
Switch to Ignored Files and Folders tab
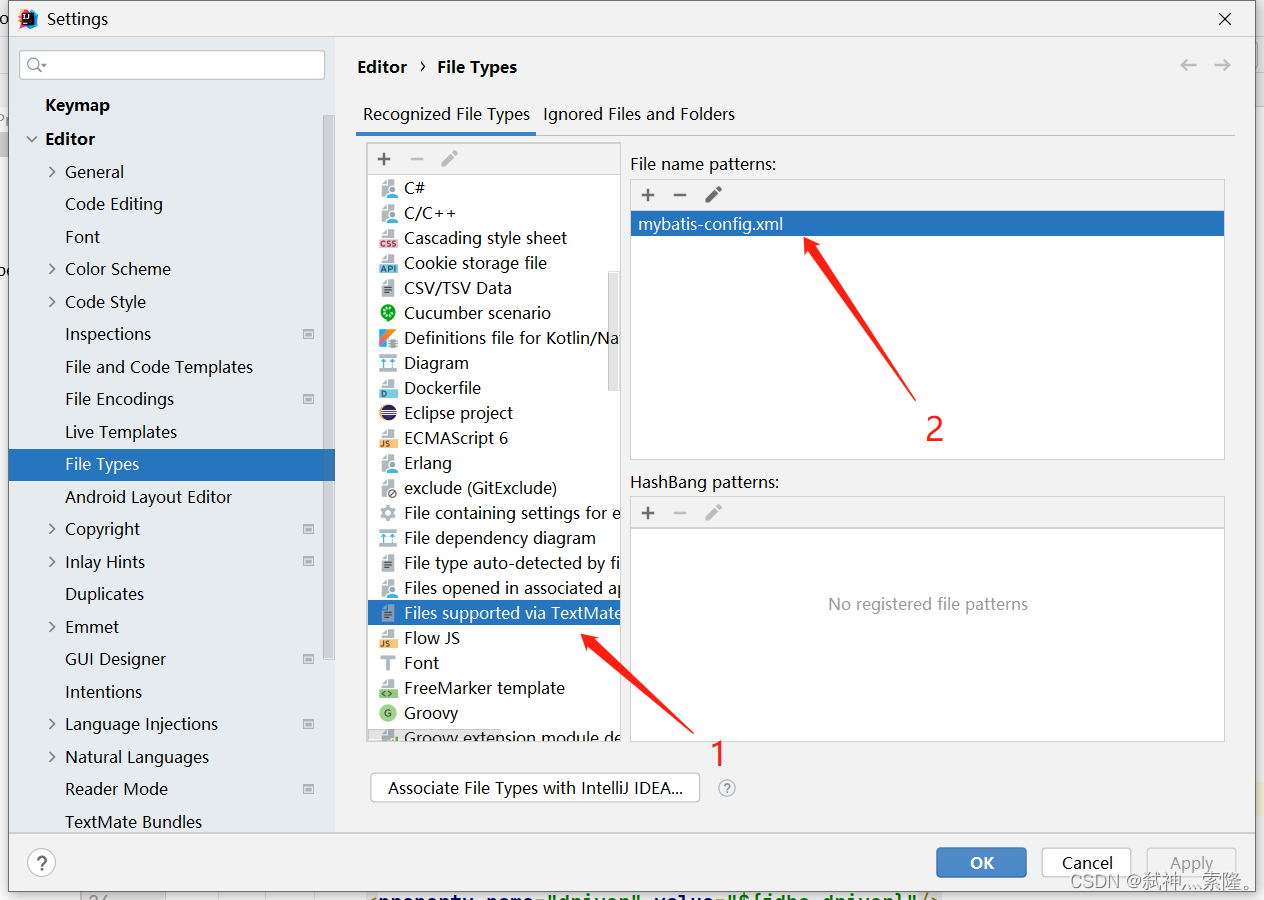639,114
